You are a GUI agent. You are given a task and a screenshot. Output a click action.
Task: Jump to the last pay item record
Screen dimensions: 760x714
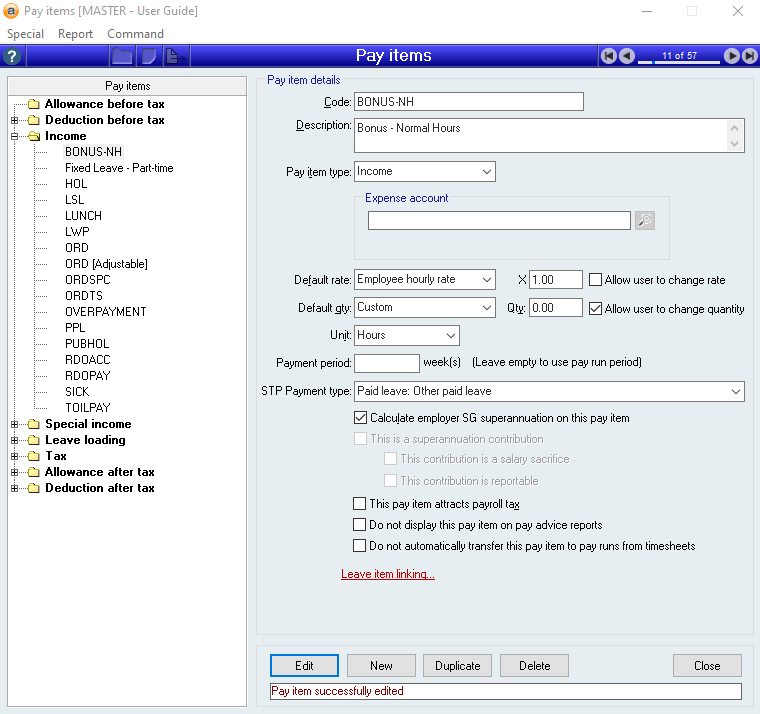tap(750, 56)
